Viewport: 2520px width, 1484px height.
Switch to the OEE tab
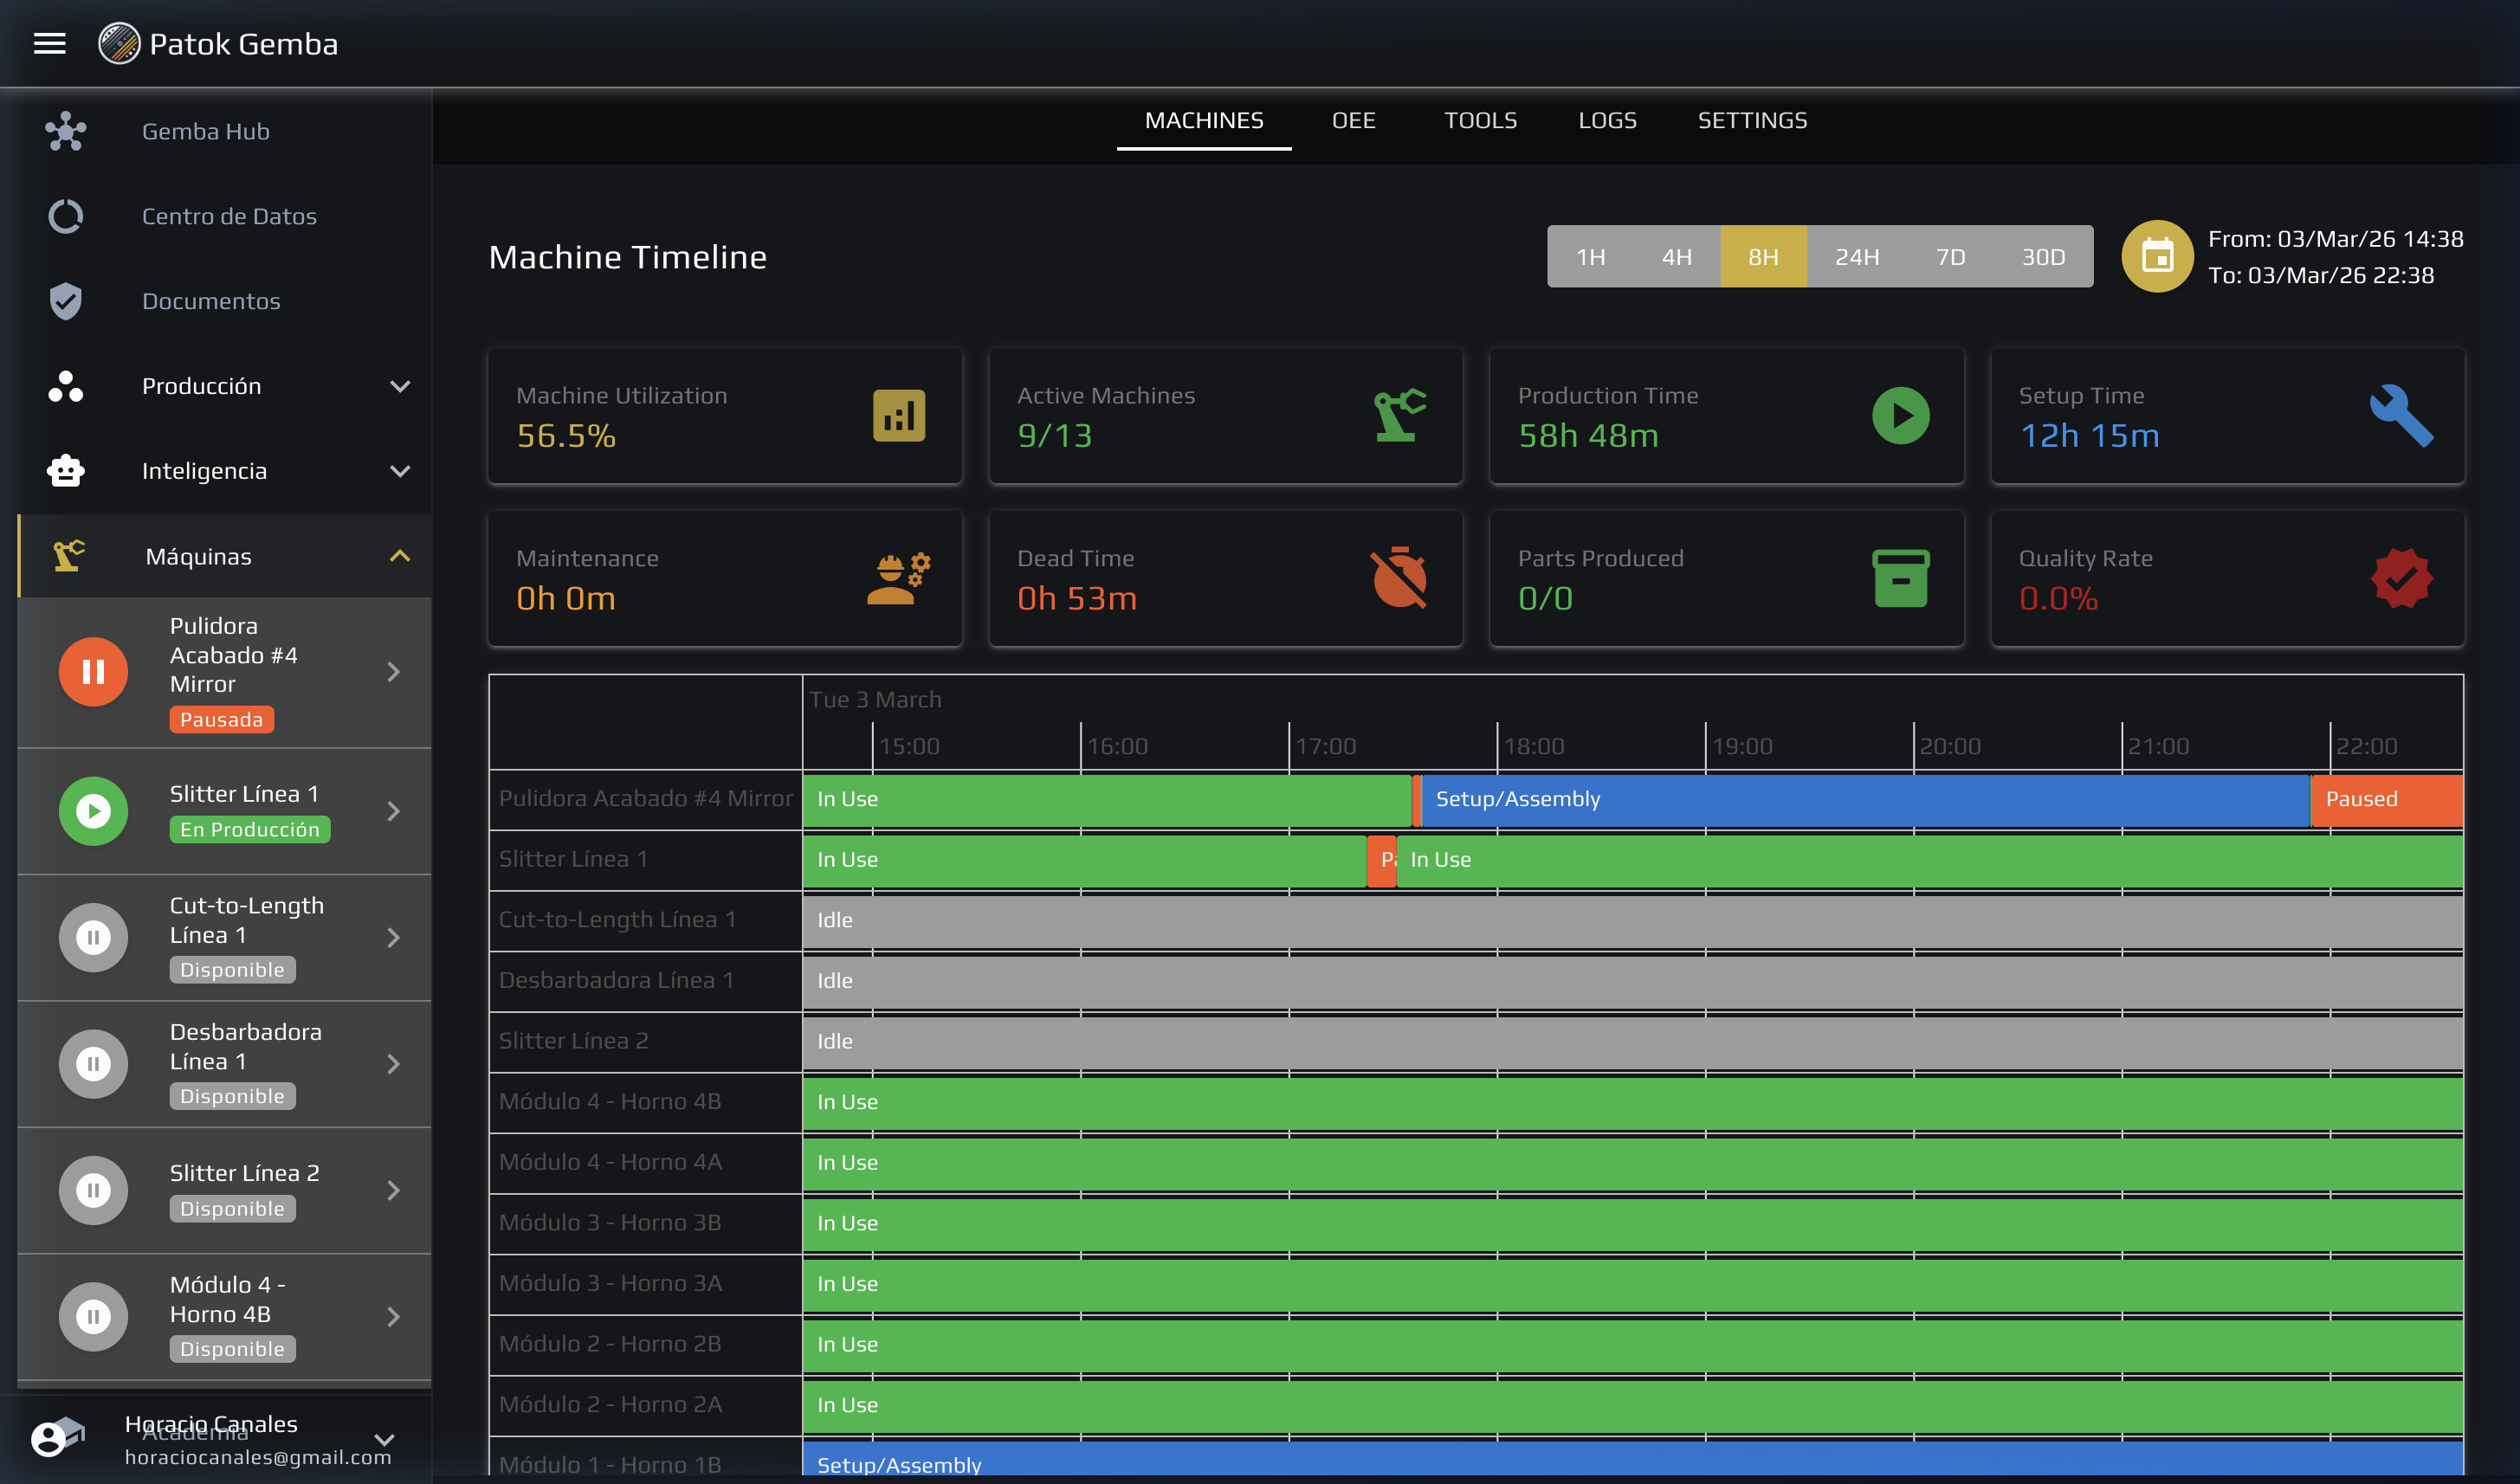point(1353,120)
